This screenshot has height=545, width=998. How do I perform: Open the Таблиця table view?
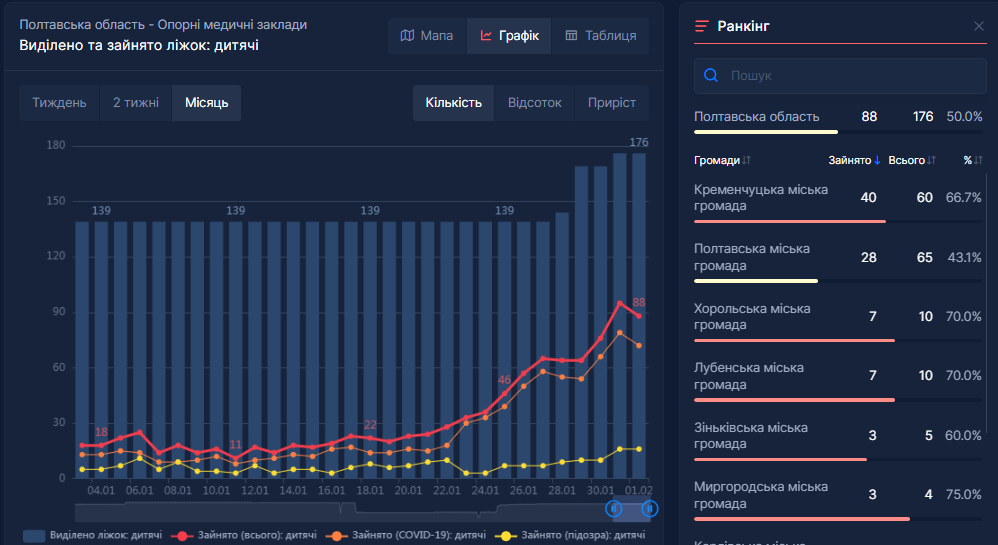click(x=600, y=36)
